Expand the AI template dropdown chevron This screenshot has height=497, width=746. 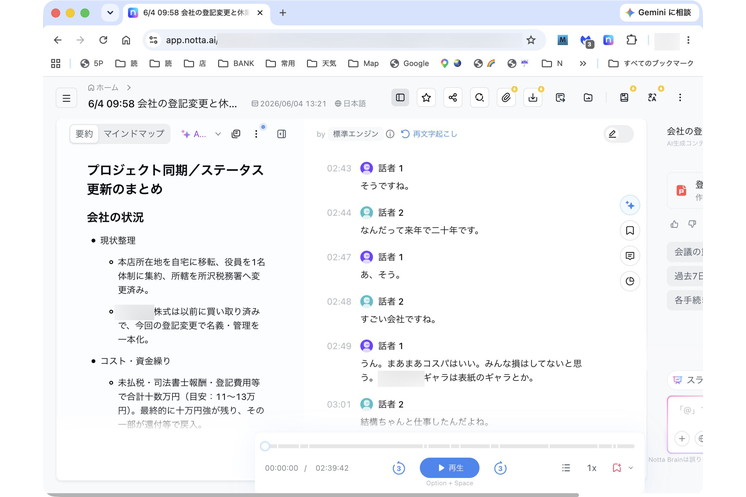pyautogui.click(x=218, y=134)
